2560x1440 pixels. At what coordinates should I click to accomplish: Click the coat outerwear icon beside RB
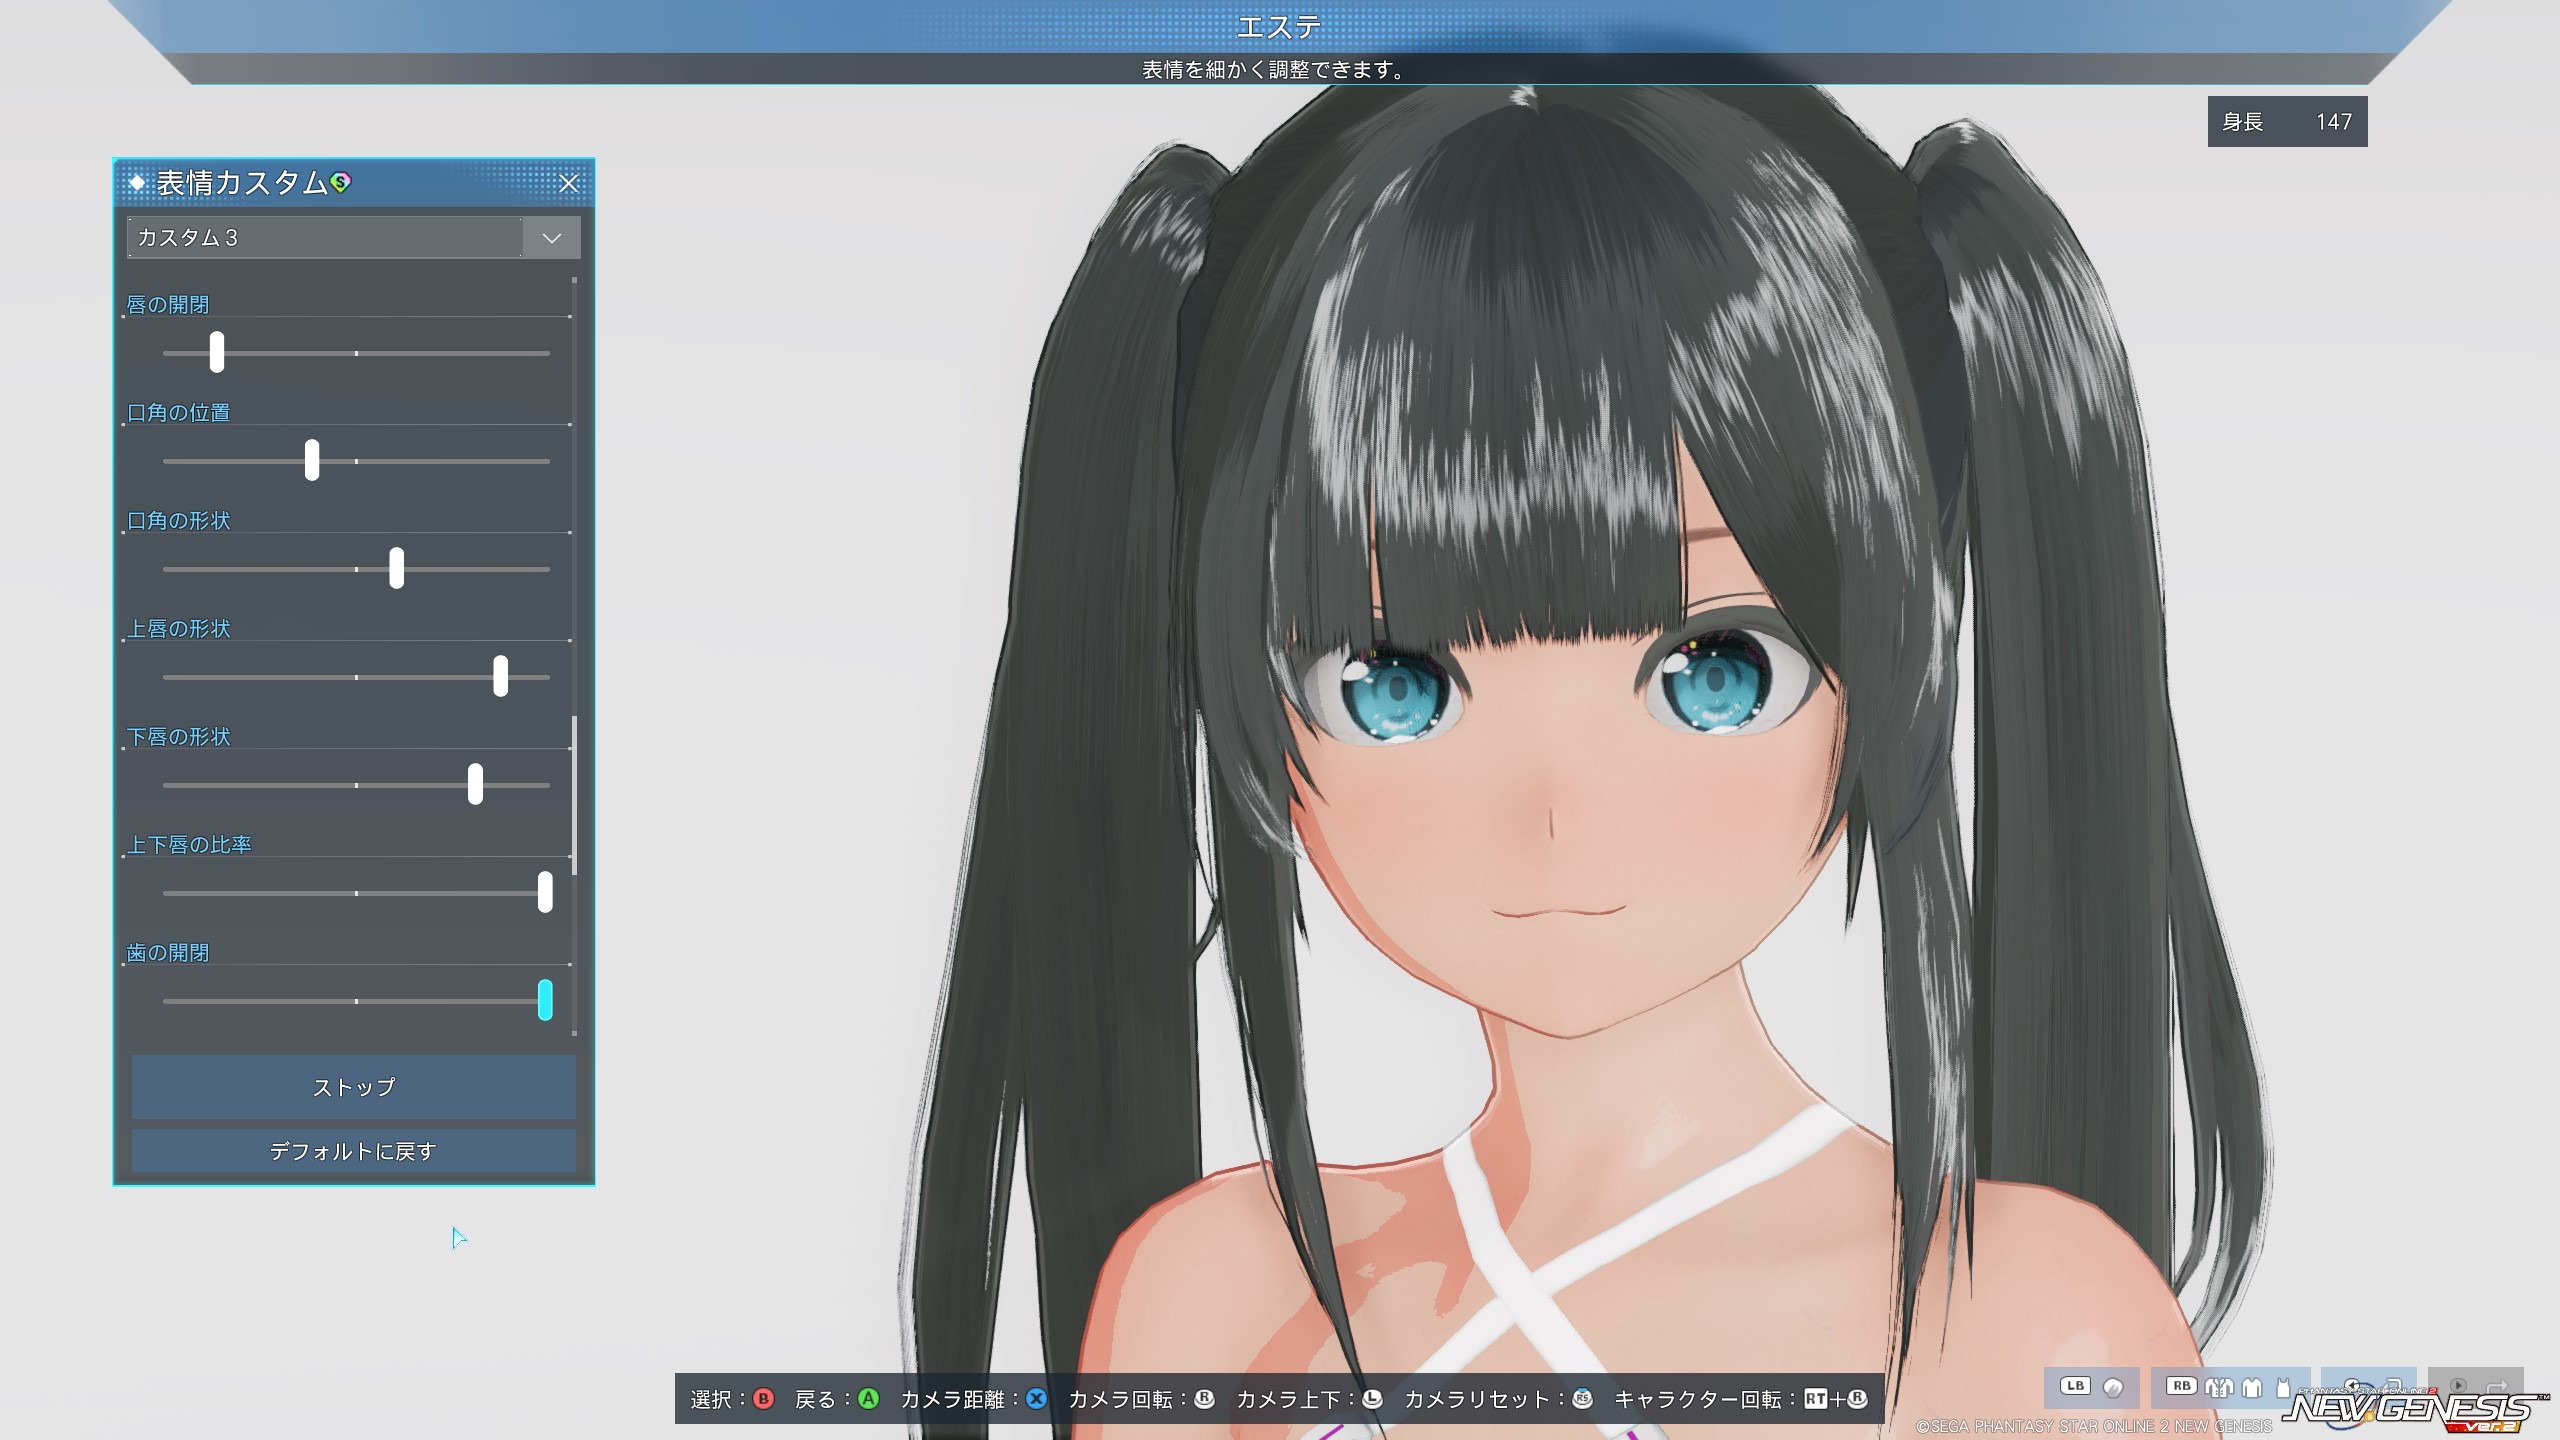(x=2219, y=1387)
